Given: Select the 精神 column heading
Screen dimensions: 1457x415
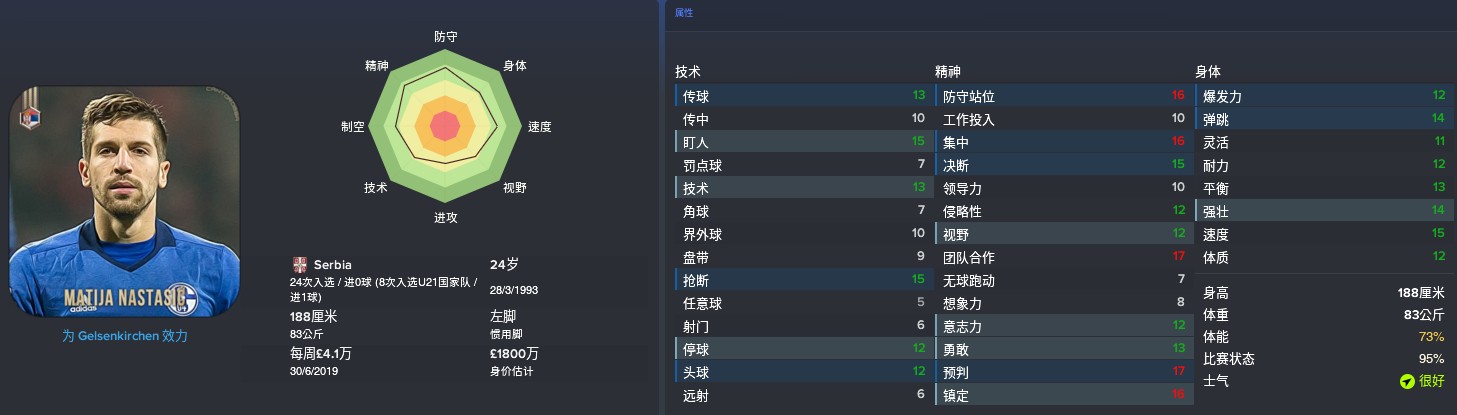Looking at the screenshot, I should (x=948, y=72).
